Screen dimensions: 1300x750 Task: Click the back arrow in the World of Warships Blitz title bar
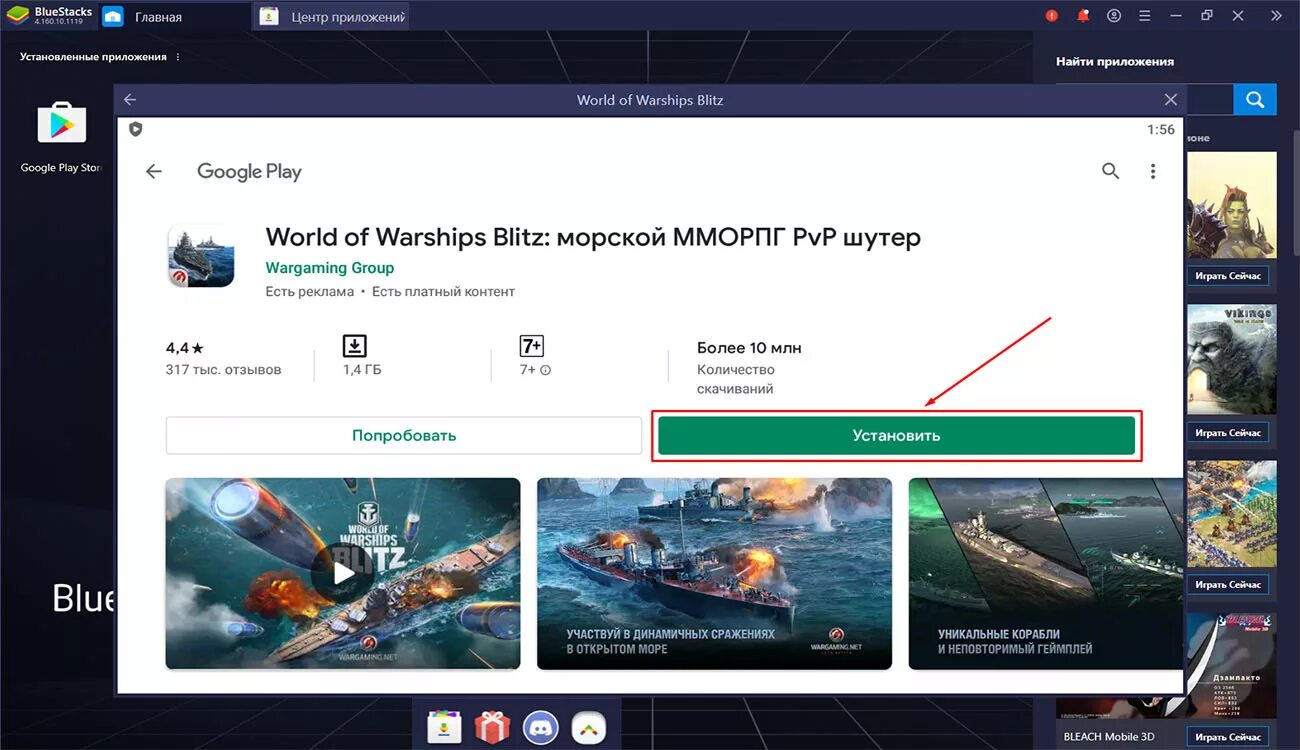point(130,100)
